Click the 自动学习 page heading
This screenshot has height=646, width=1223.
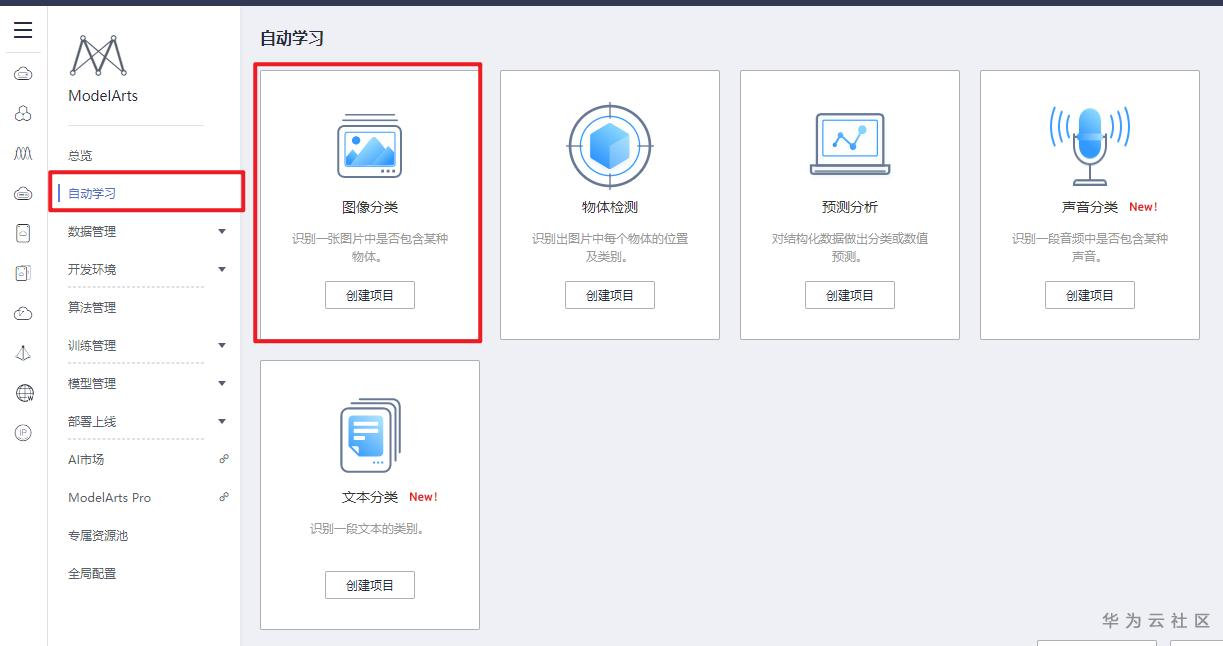pyautogui.click(x=292, y=38)
